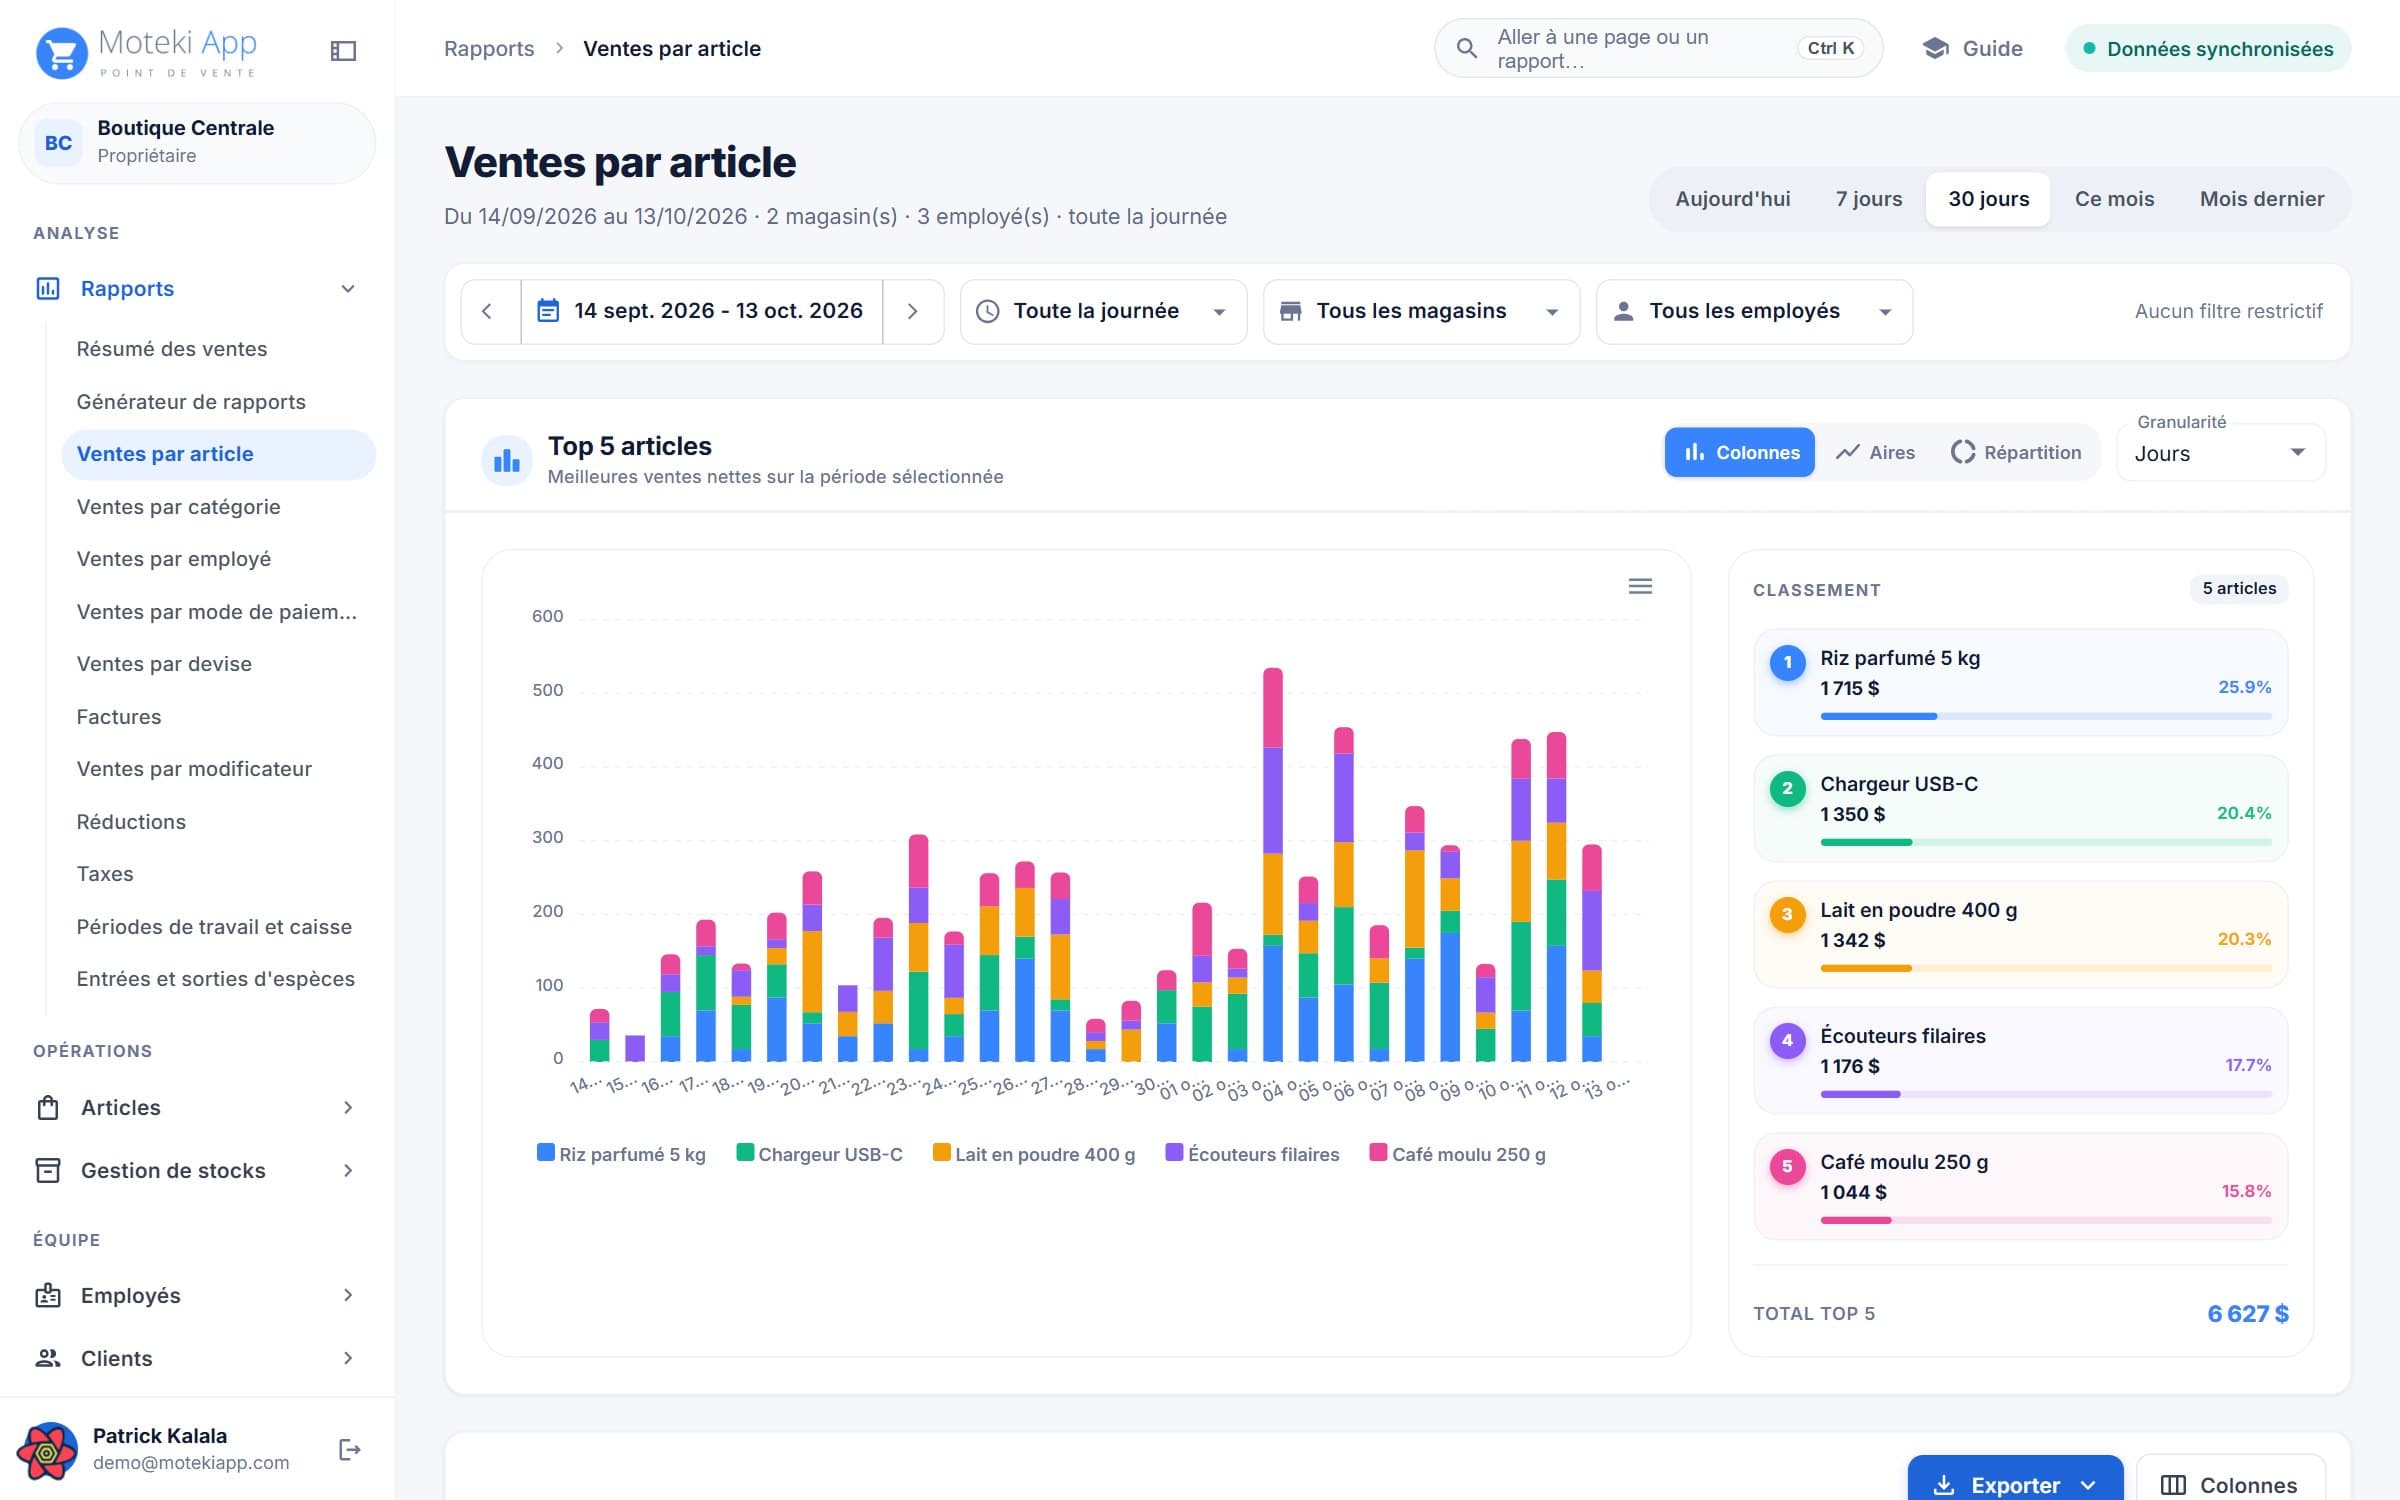Viewport: 2400px width, 1500px height.
Task: Select the Aujourd'hui period tab
Action: (1733, 199)
